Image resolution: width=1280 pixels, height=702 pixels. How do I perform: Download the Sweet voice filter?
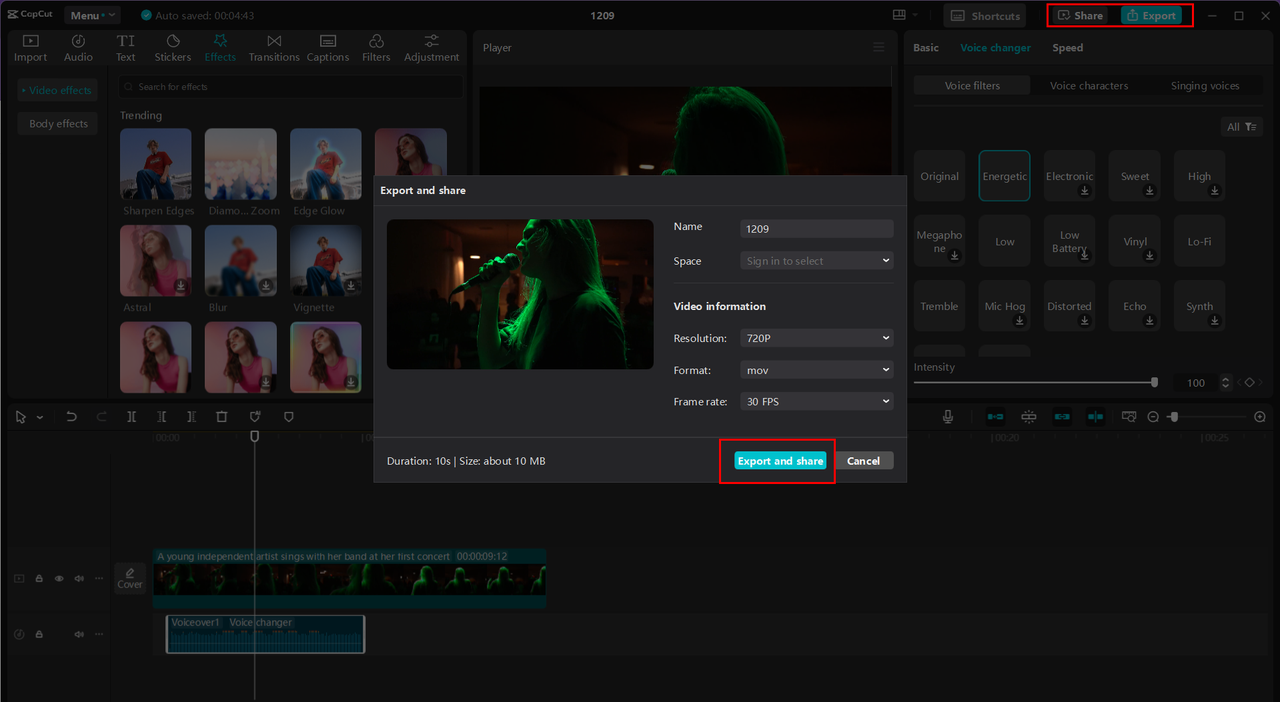[x=1149, y=191]
